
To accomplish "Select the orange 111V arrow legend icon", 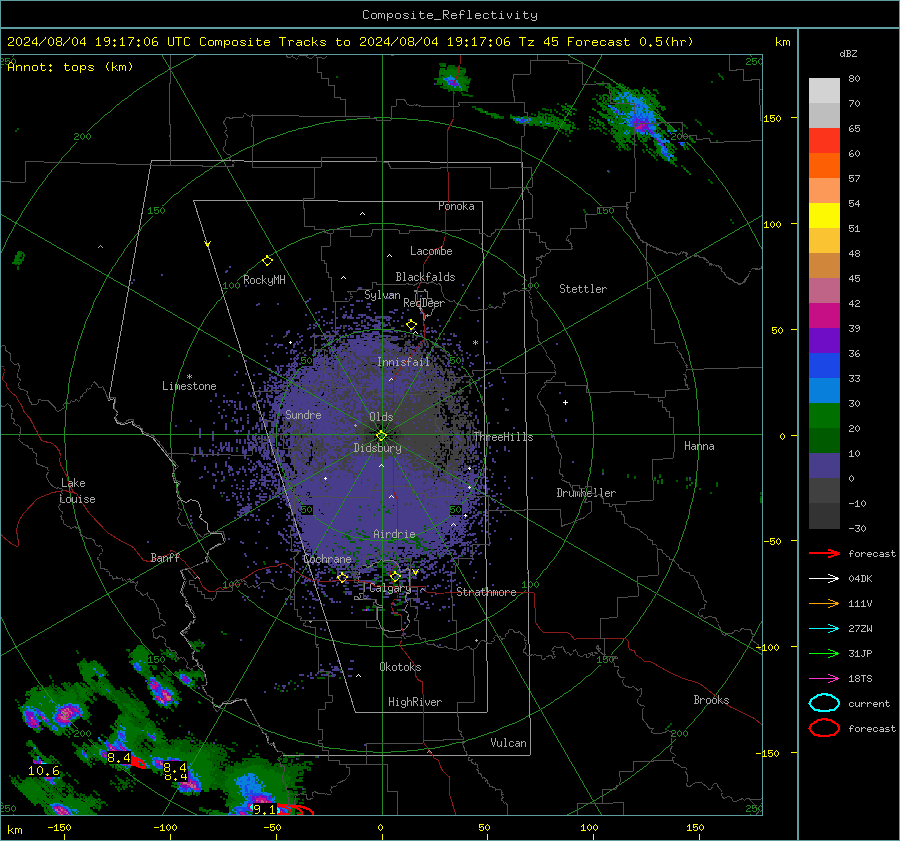I will tap(824, 603).
